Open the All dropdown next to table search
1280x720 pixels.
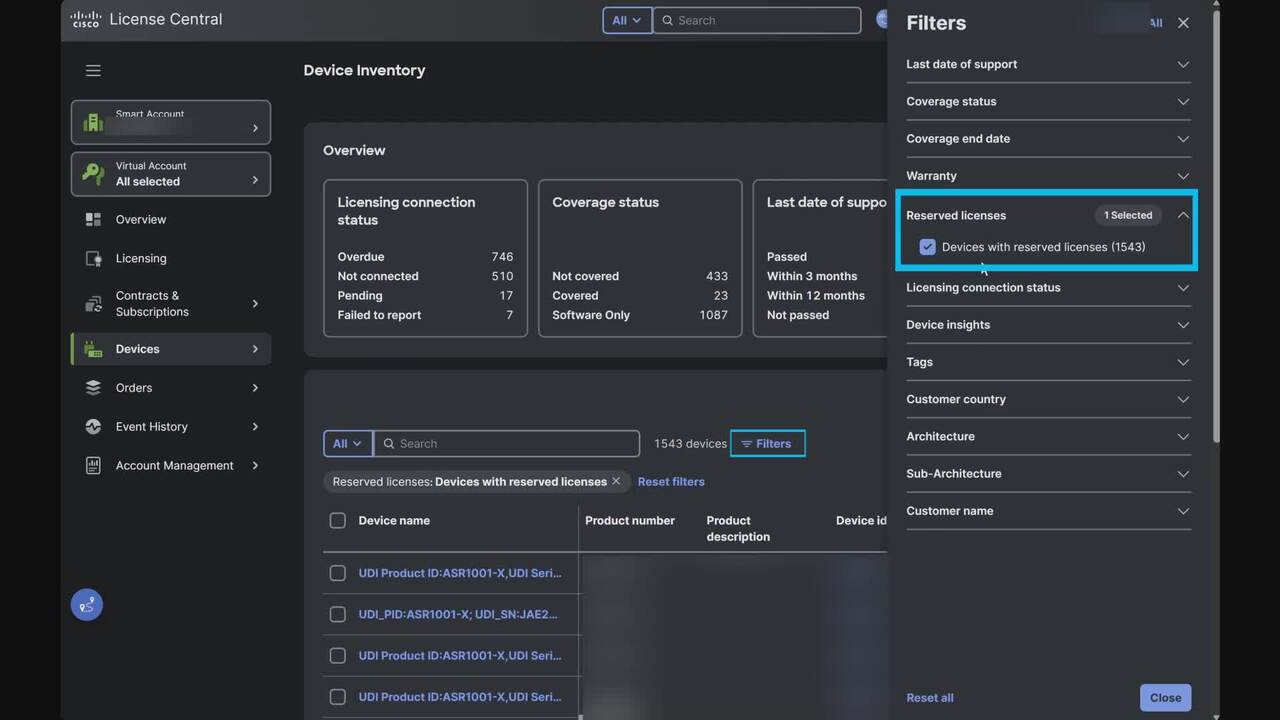pos(347,444)
